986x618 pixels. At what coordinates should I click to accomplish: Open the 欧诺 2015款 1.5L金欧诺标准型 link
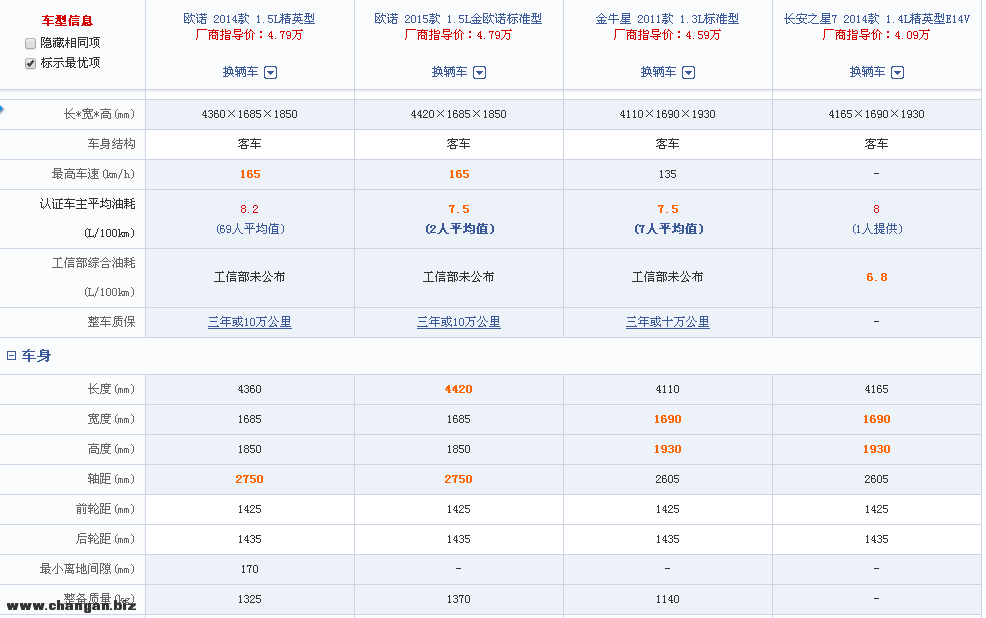(458, 19)
